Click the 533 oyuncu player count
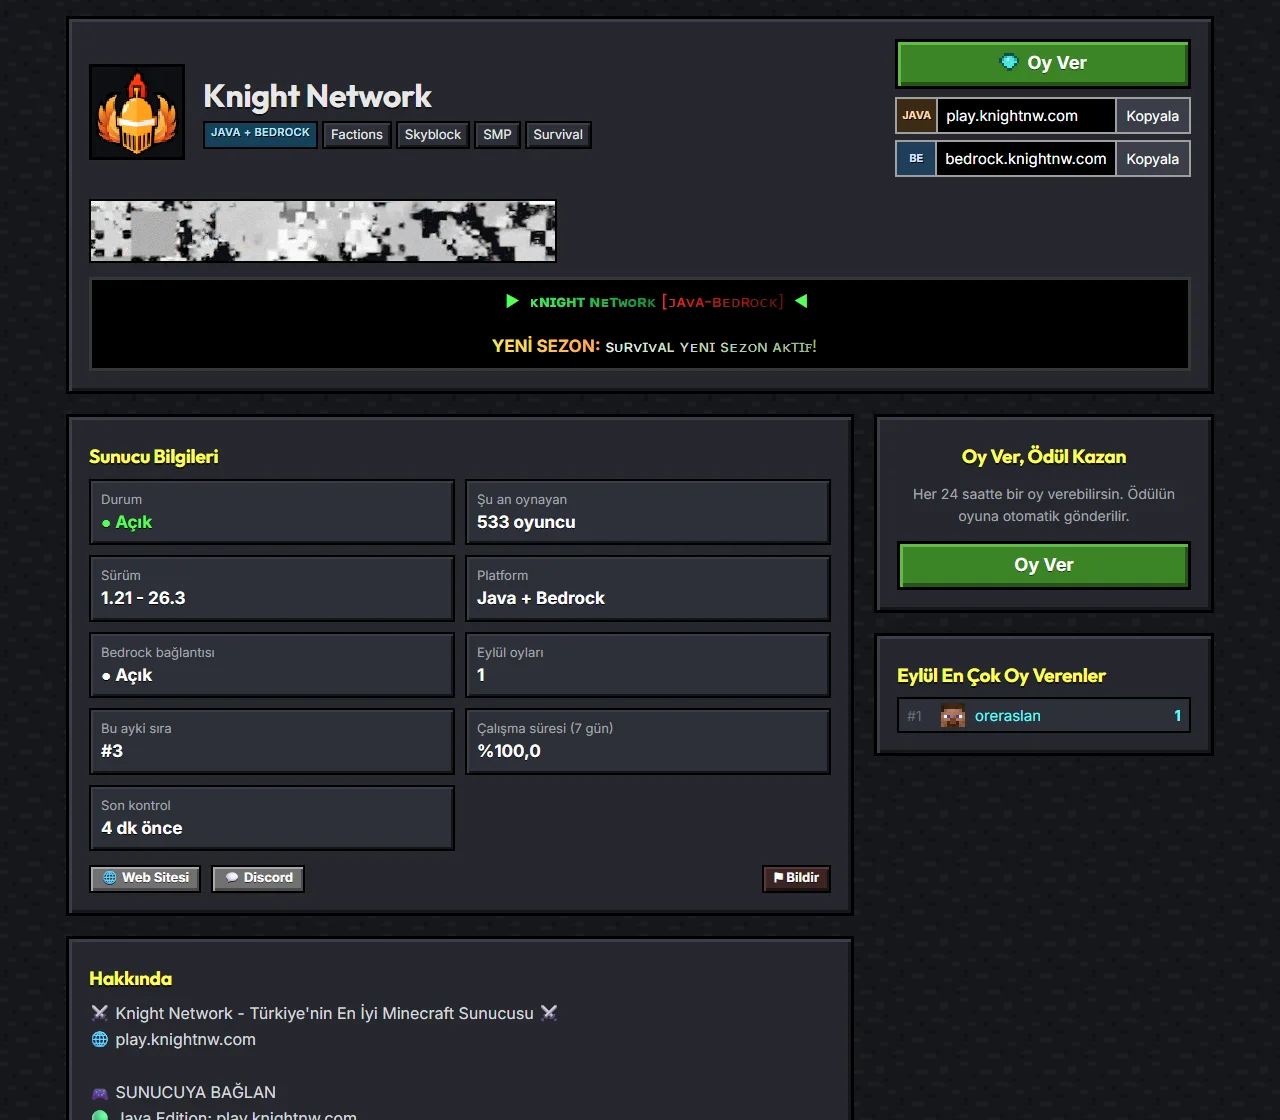 coord(526,522)
